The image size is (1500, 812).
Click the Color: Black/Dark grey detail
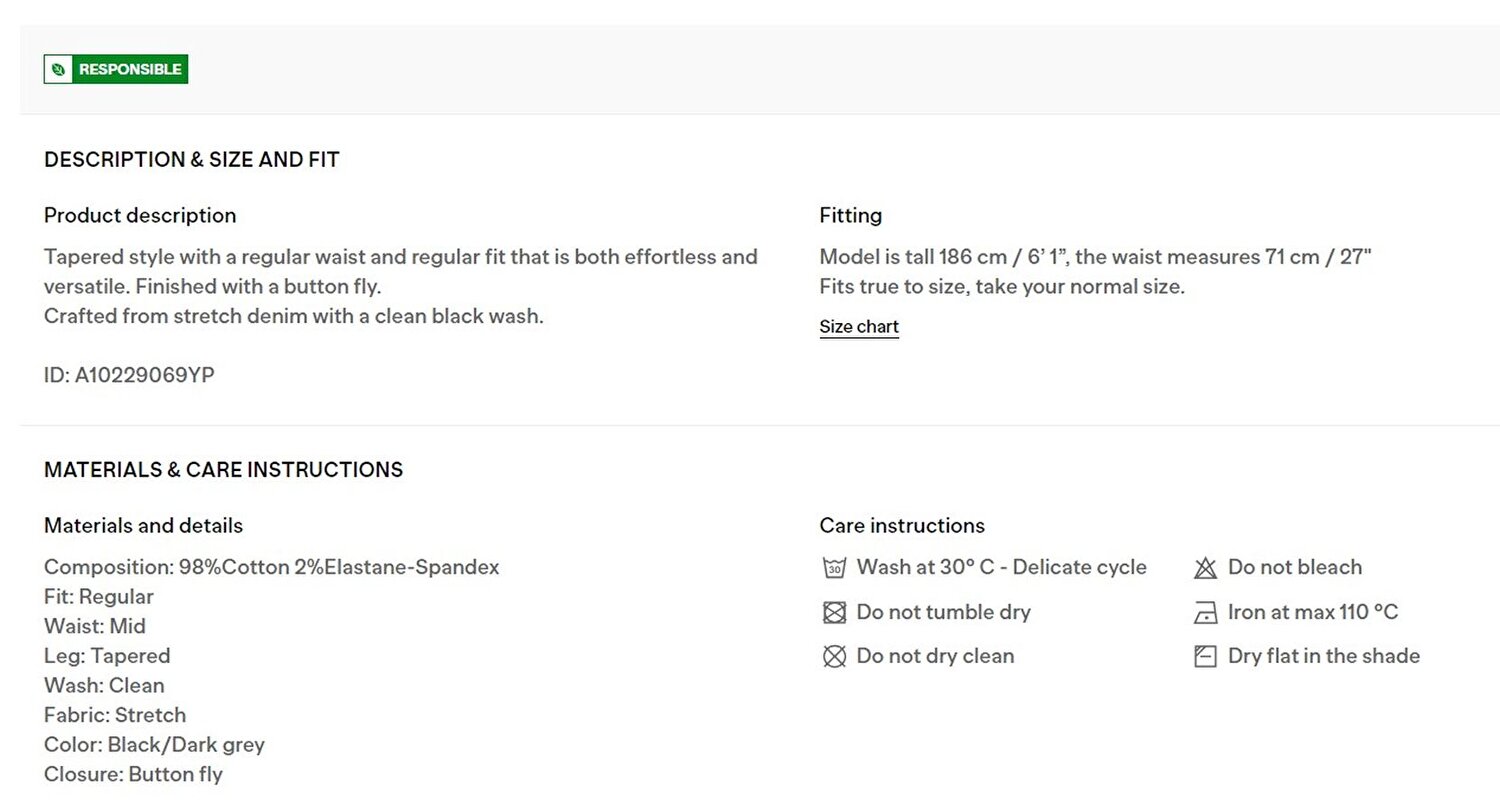(154, 745)
